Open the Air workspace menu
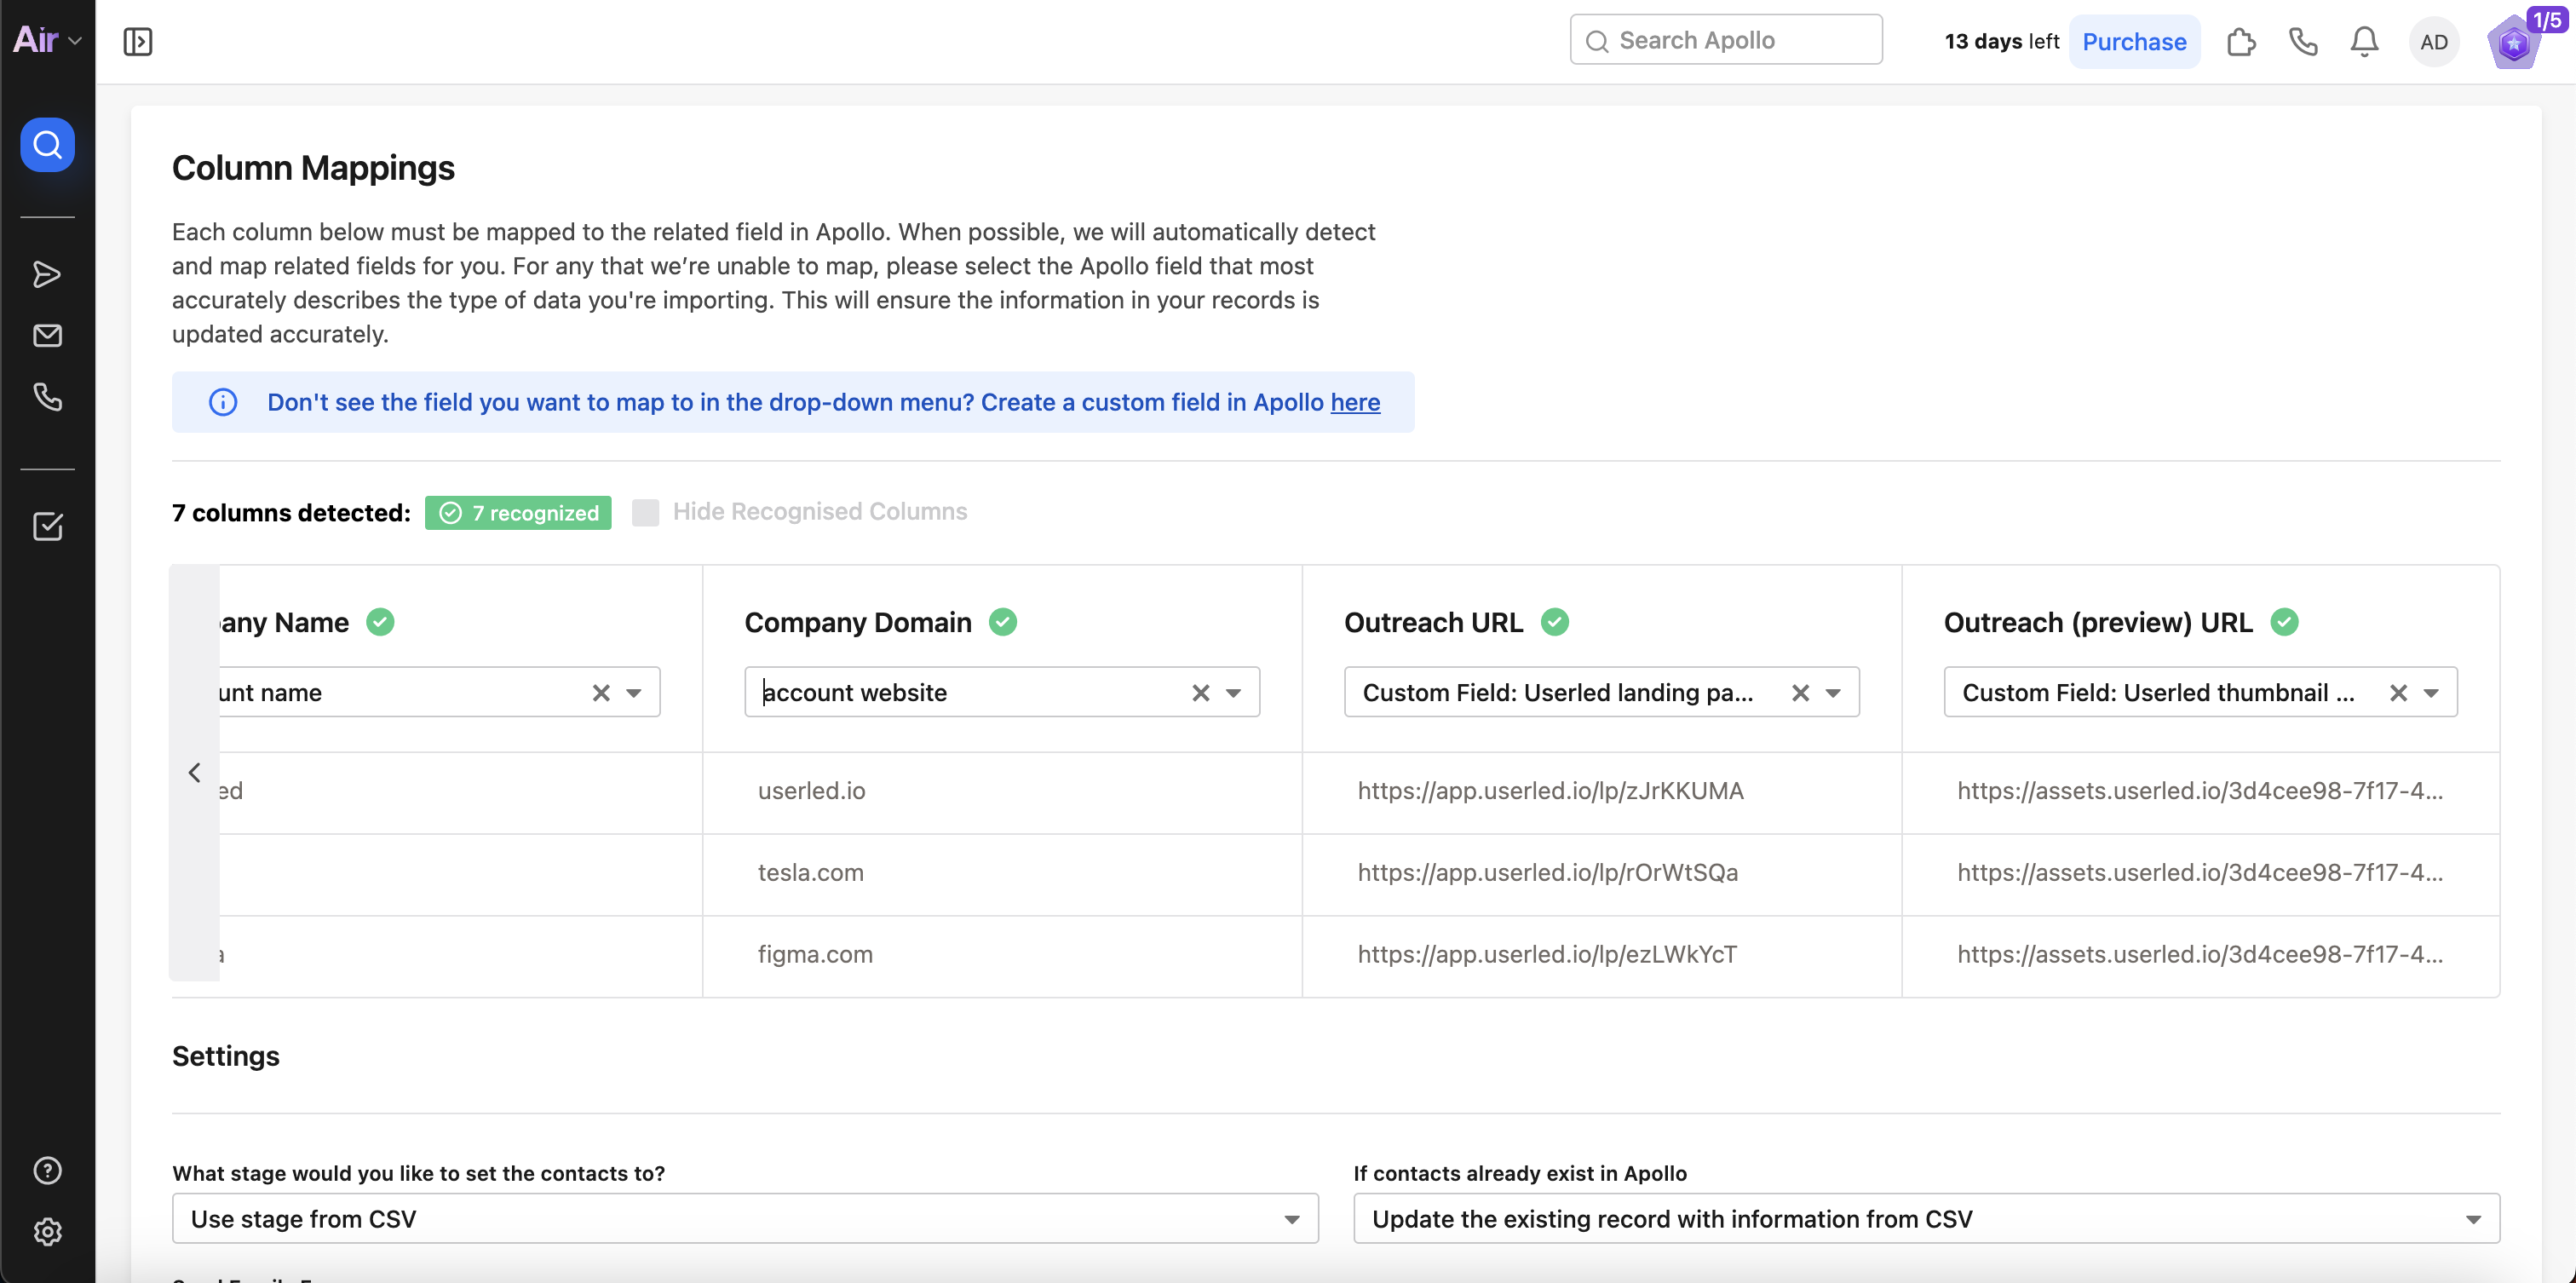 coord(46,40)
